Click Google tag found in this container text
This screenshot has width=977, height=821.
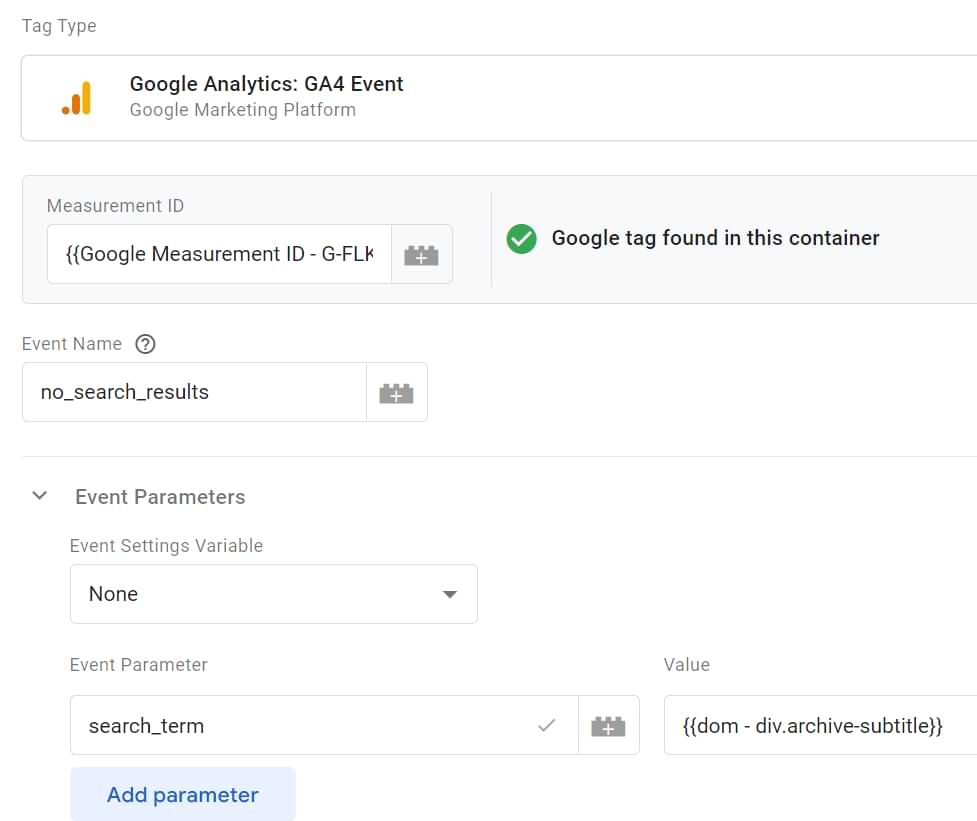715,238
